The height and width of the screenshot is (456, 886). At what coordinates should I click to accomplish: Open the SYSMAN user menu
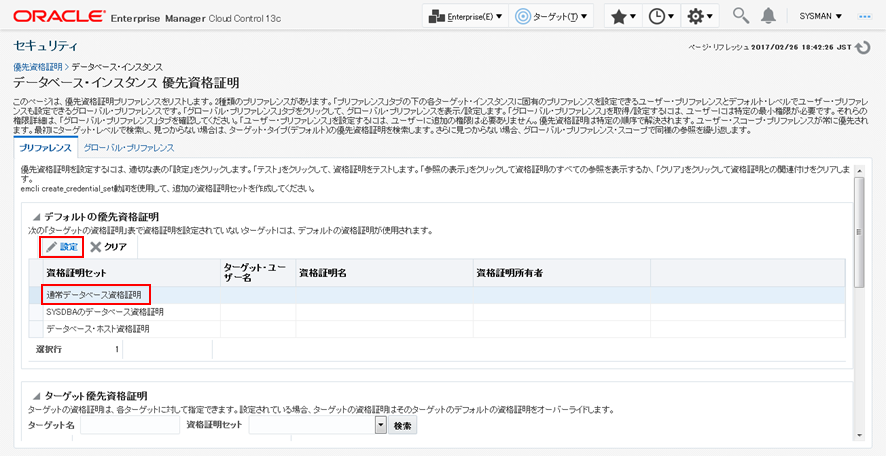[x=820, y=16]
